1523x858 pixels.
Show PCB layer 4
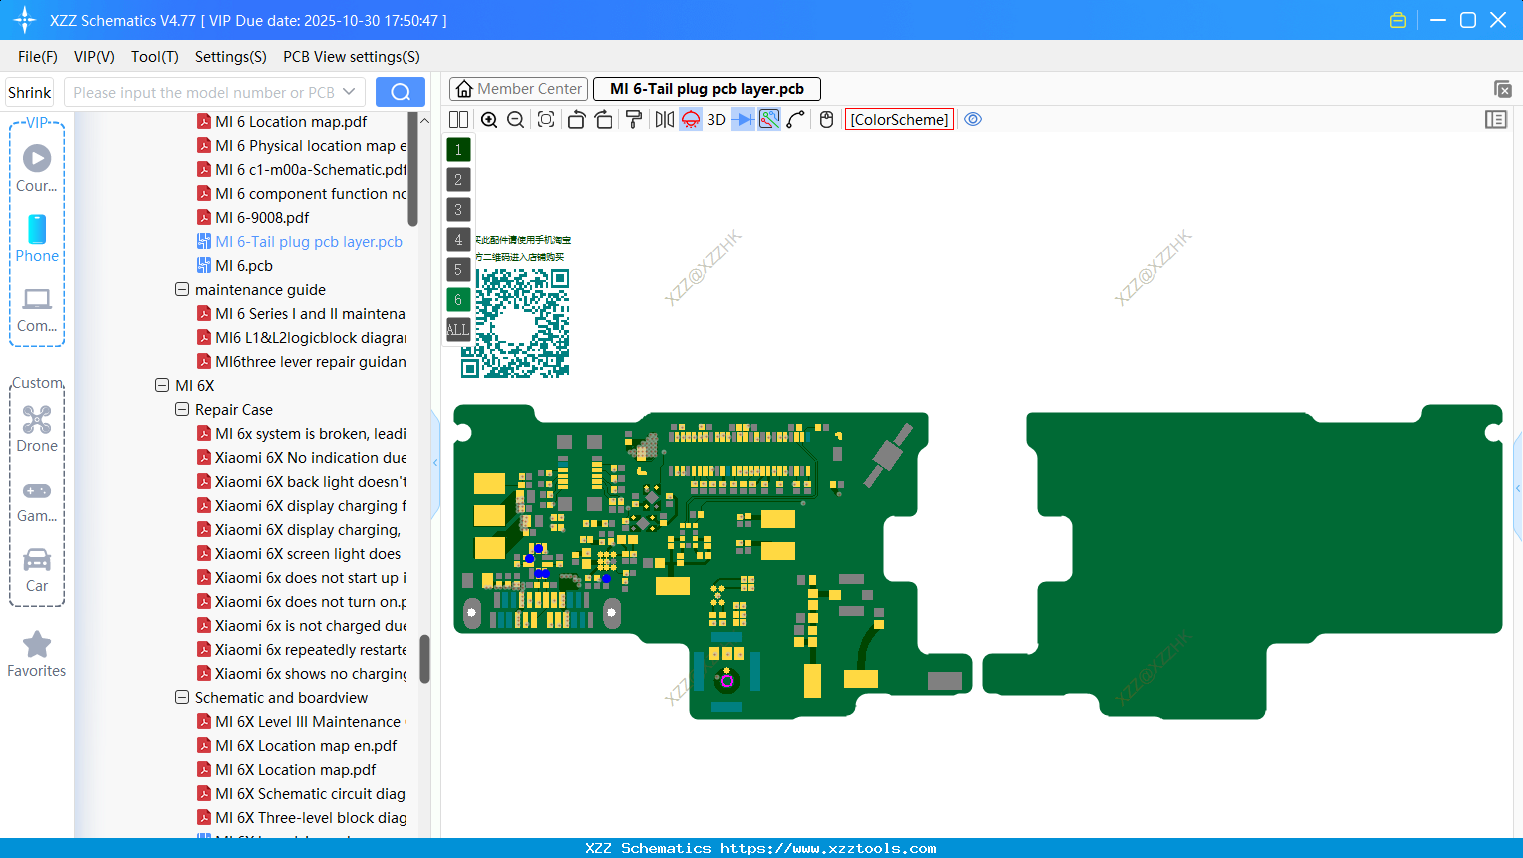pyautogui.click(x=458, y=240)
